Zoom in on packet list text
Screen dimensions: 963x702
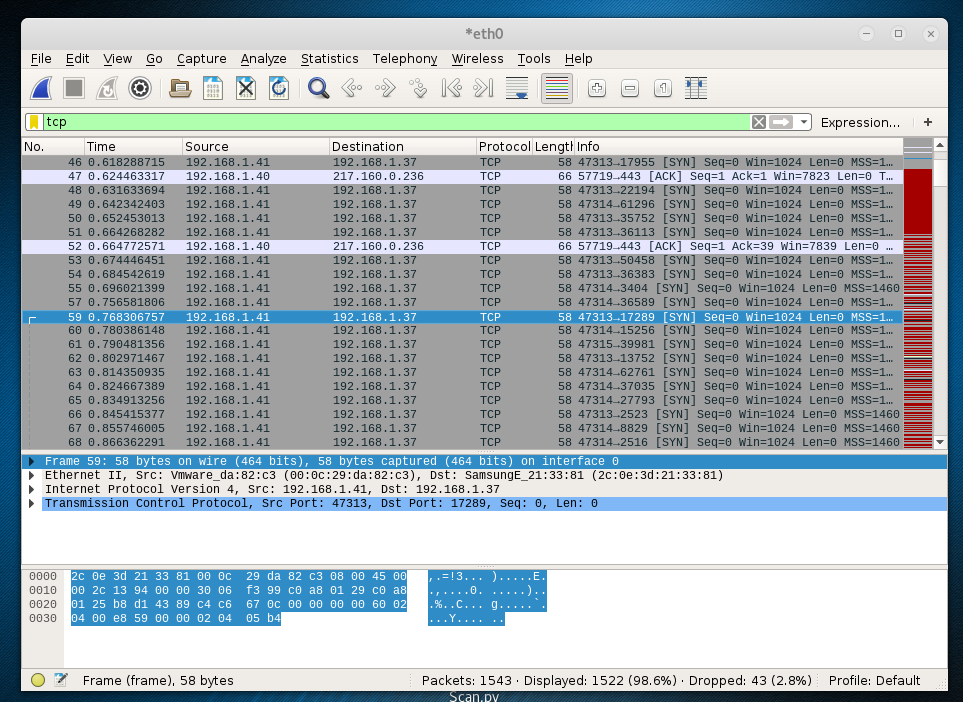tap(597, 88)
